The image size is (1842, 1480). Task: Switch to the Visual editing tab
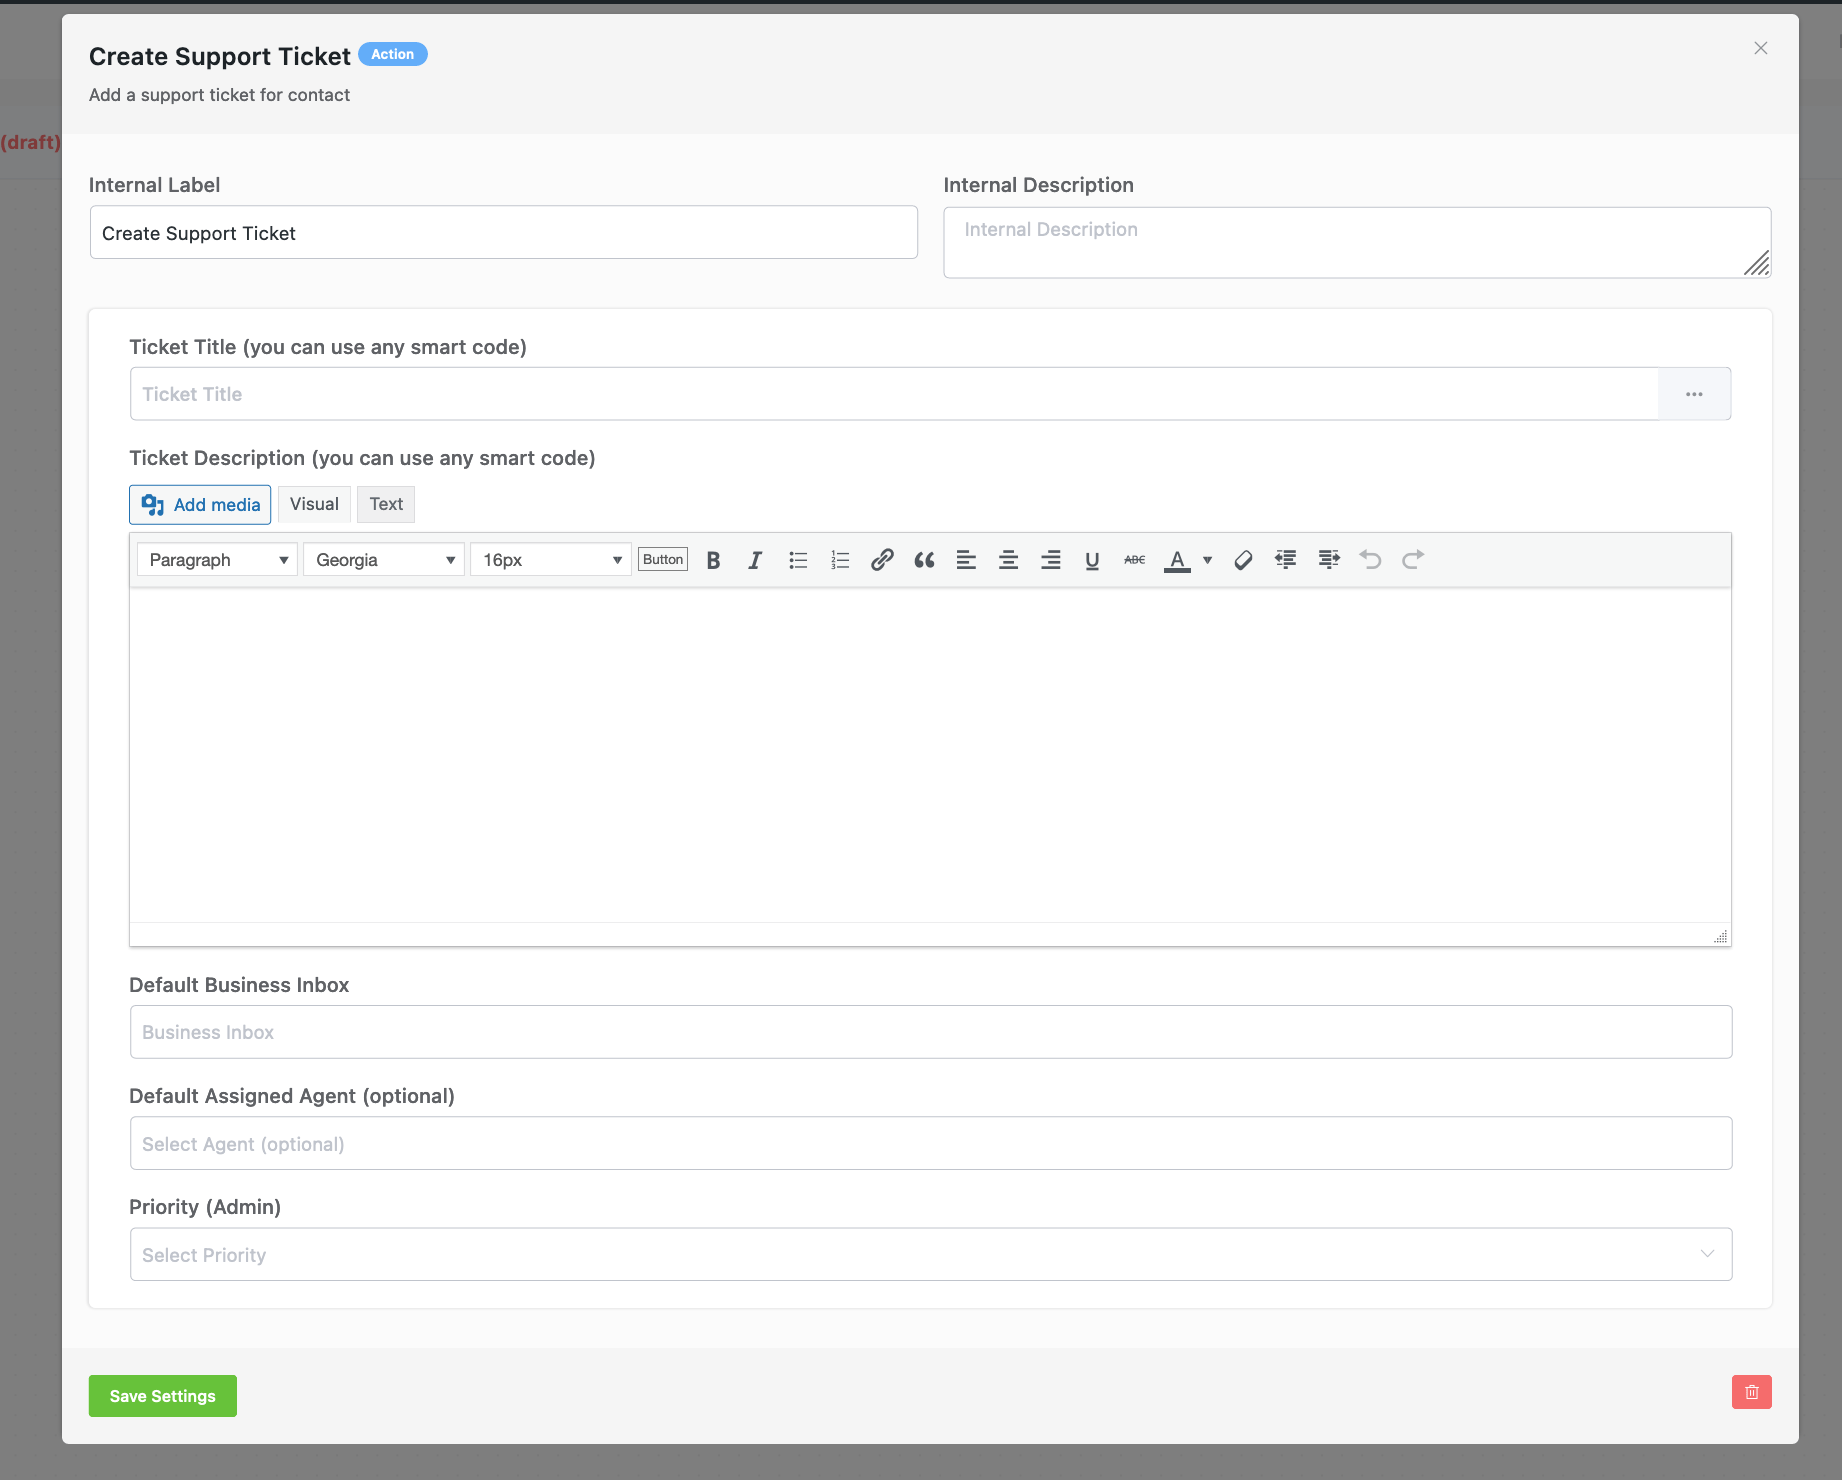[314, 504]
